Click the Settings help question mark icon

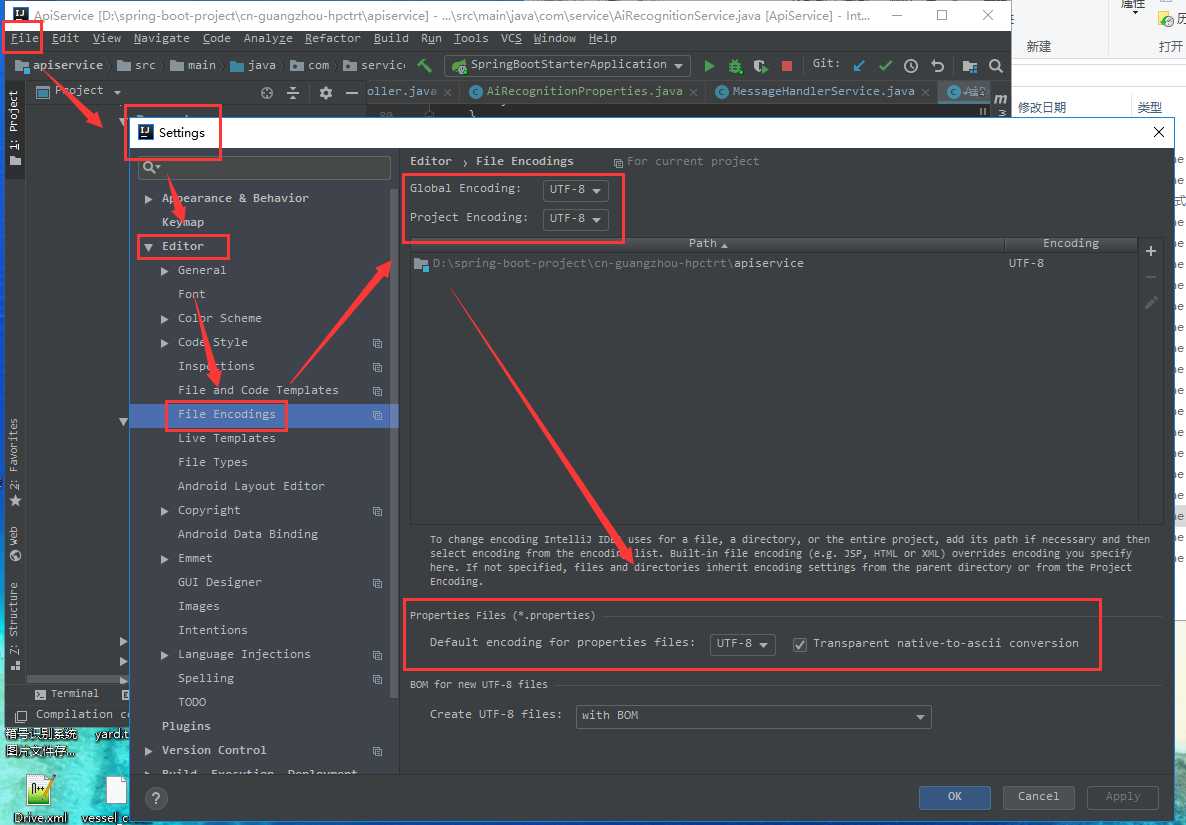156,798
